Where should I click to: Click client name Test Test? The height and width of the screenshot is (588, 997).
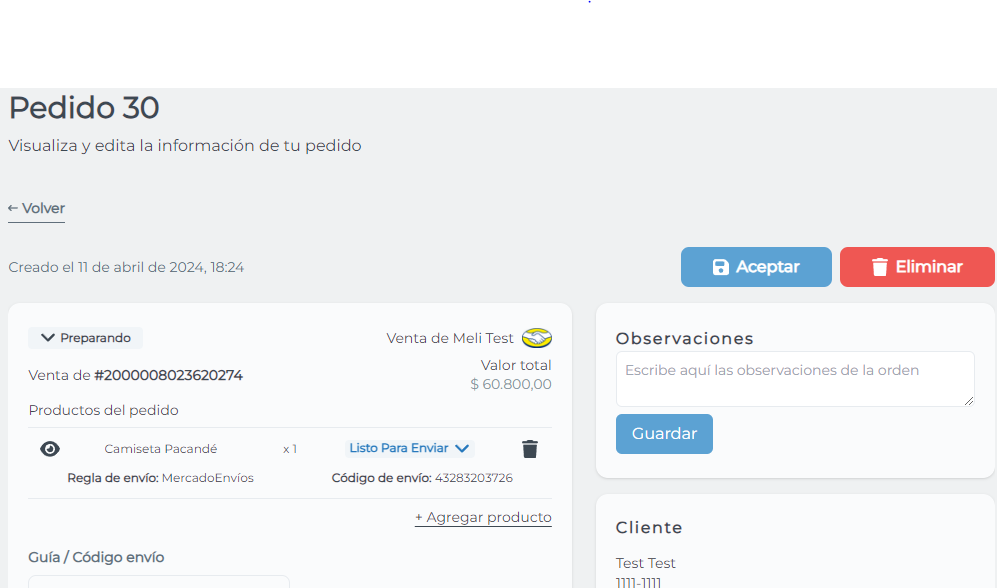645,563
